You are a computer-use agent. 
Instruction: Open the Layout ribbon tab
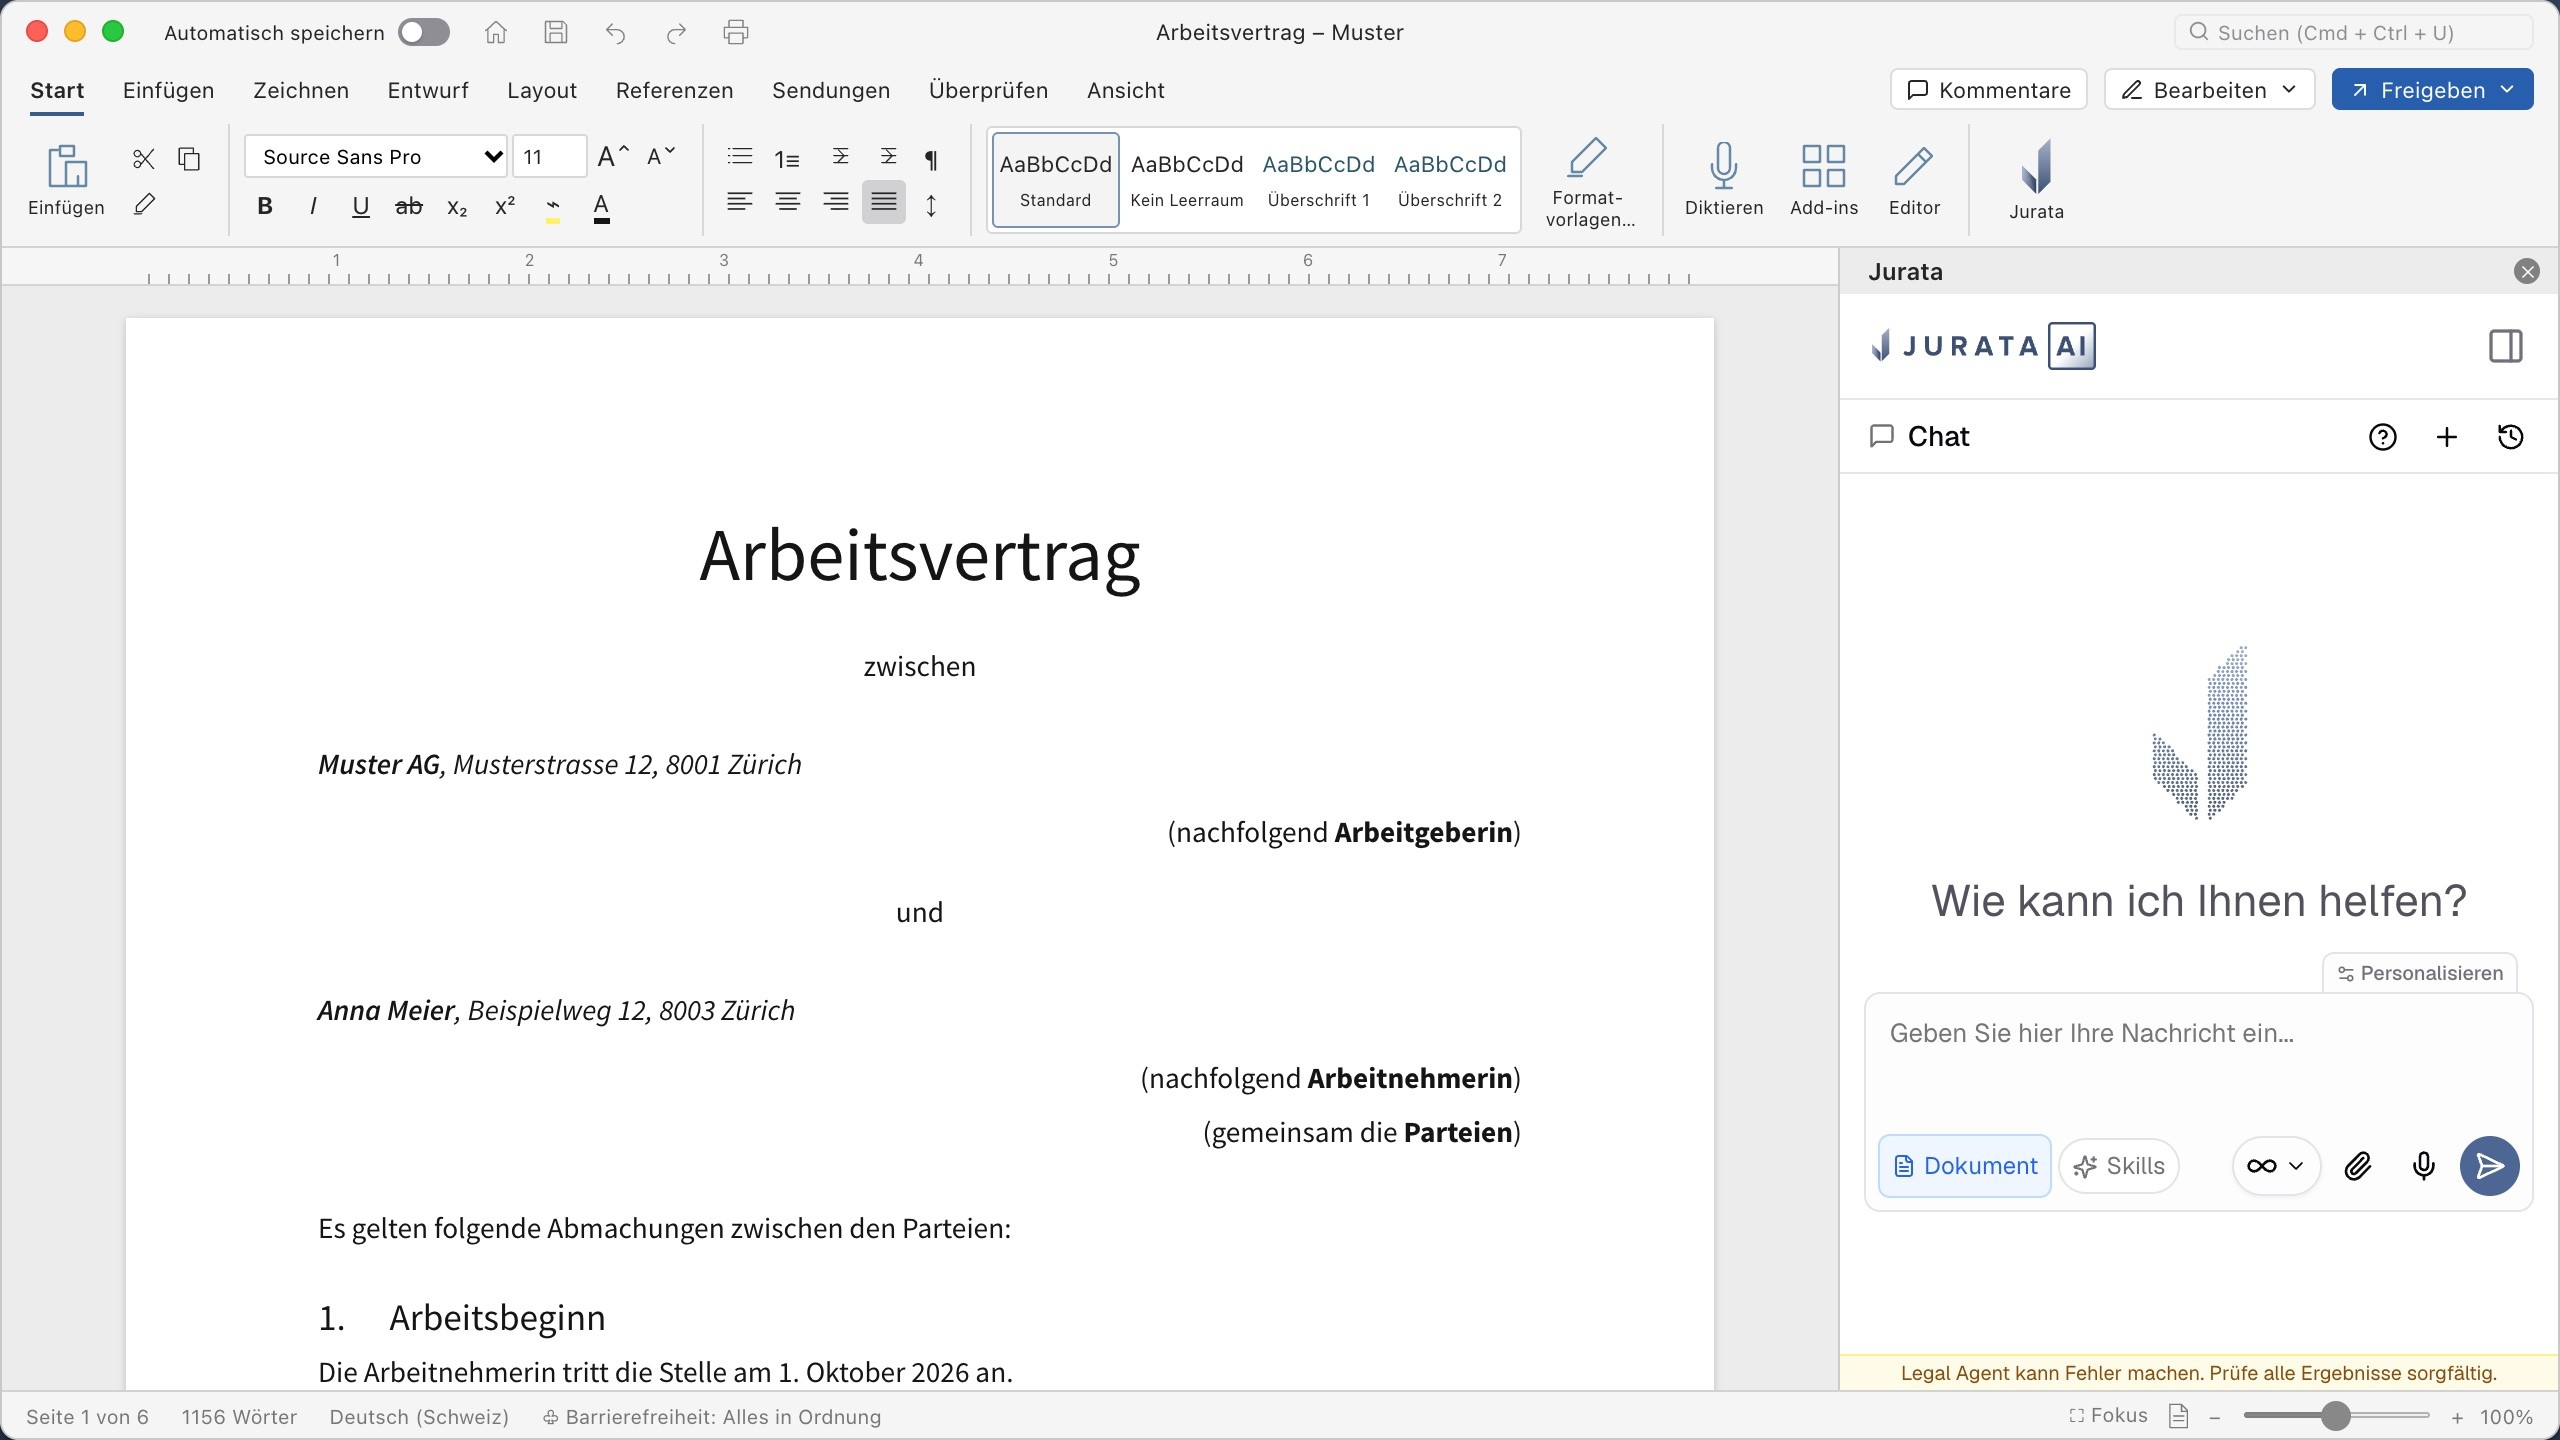(x=542, y=90)
